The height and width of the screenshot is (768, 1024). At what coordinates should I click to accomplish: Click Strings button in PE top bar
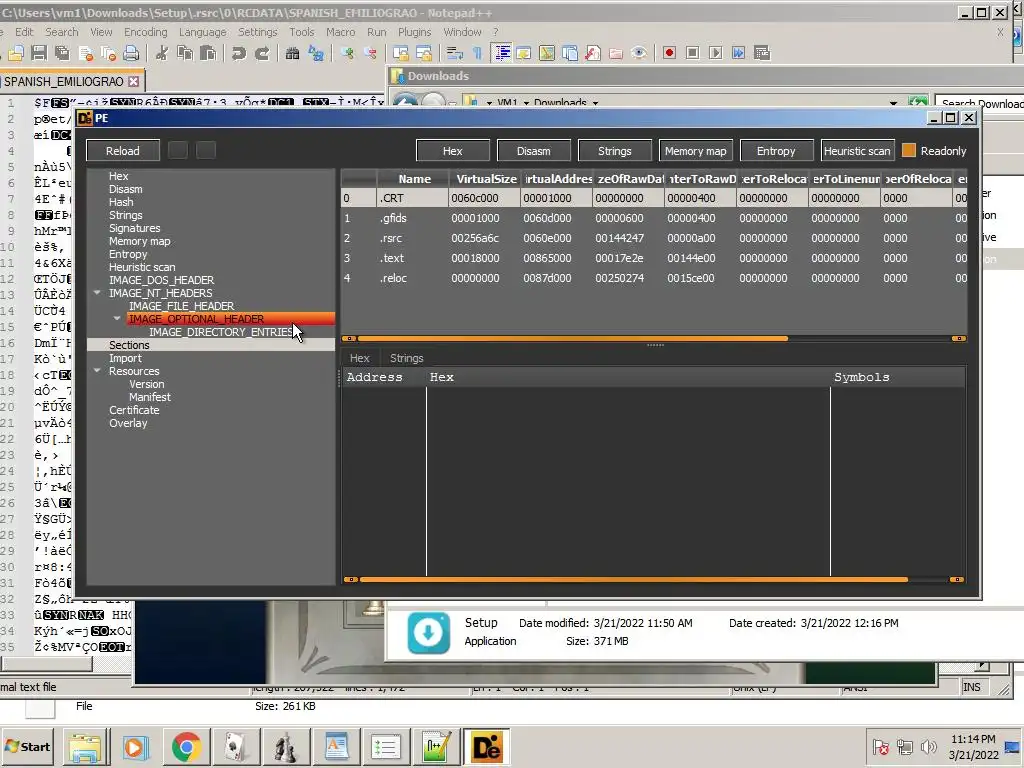[615, 151]
